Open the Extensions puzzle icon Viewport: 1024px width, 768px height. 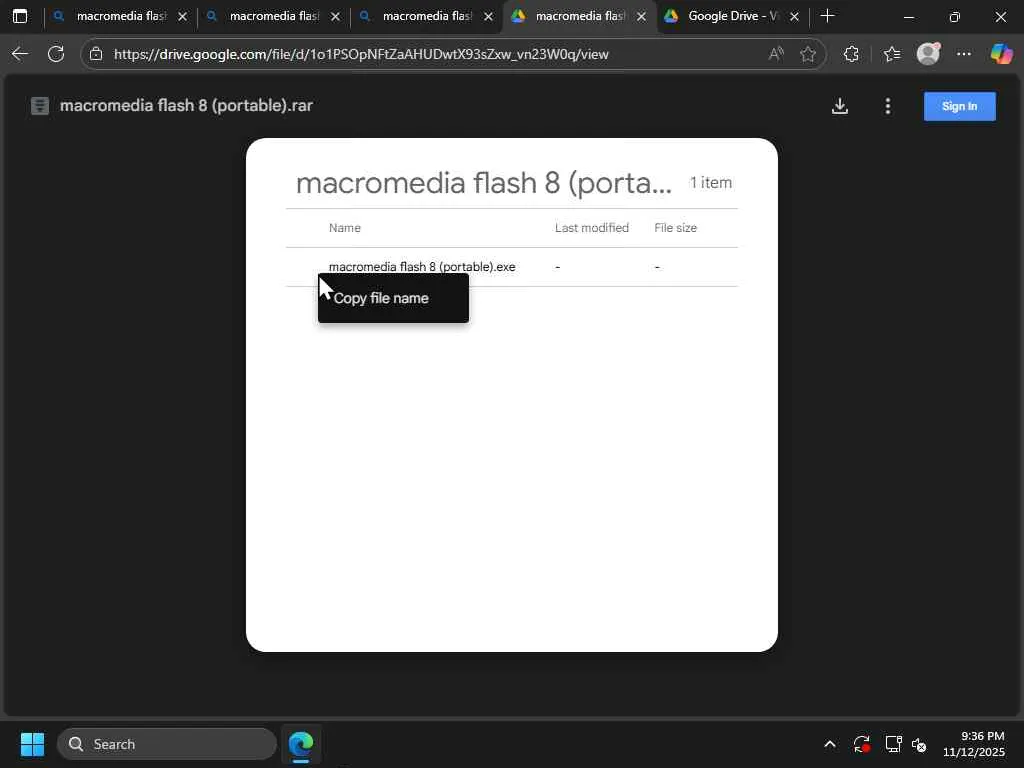[851, 54]
